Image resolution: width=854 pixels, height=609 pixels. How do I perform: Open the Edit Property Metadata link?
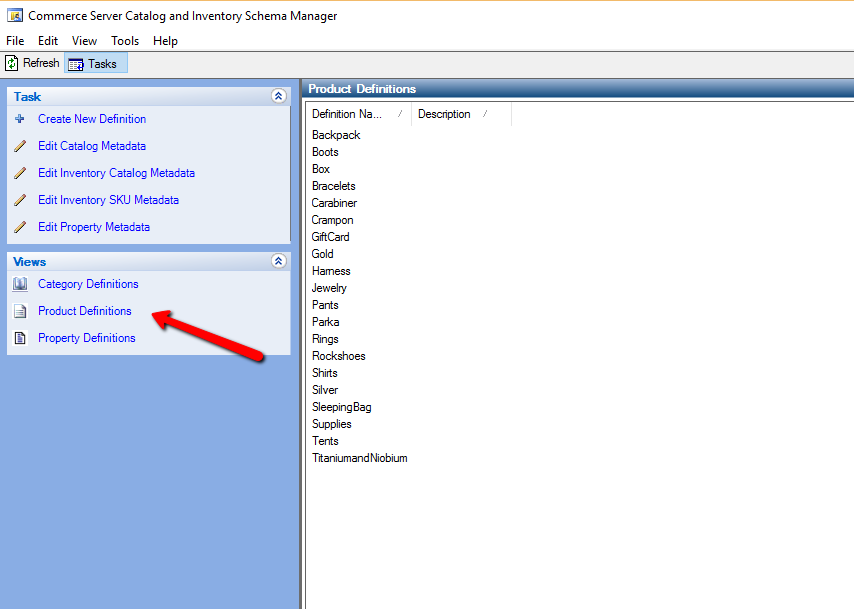(94, 227)
